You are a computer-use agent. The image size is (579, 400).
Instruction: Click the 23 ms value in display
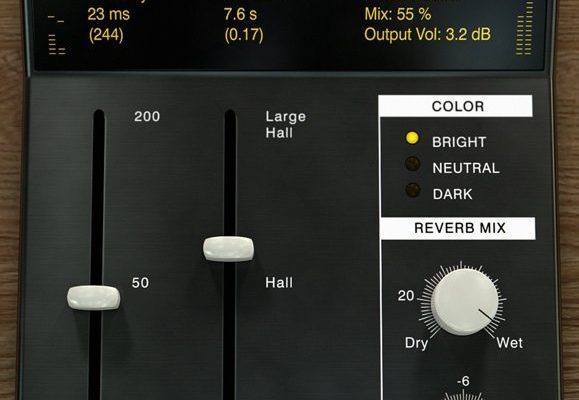(109, 15)
